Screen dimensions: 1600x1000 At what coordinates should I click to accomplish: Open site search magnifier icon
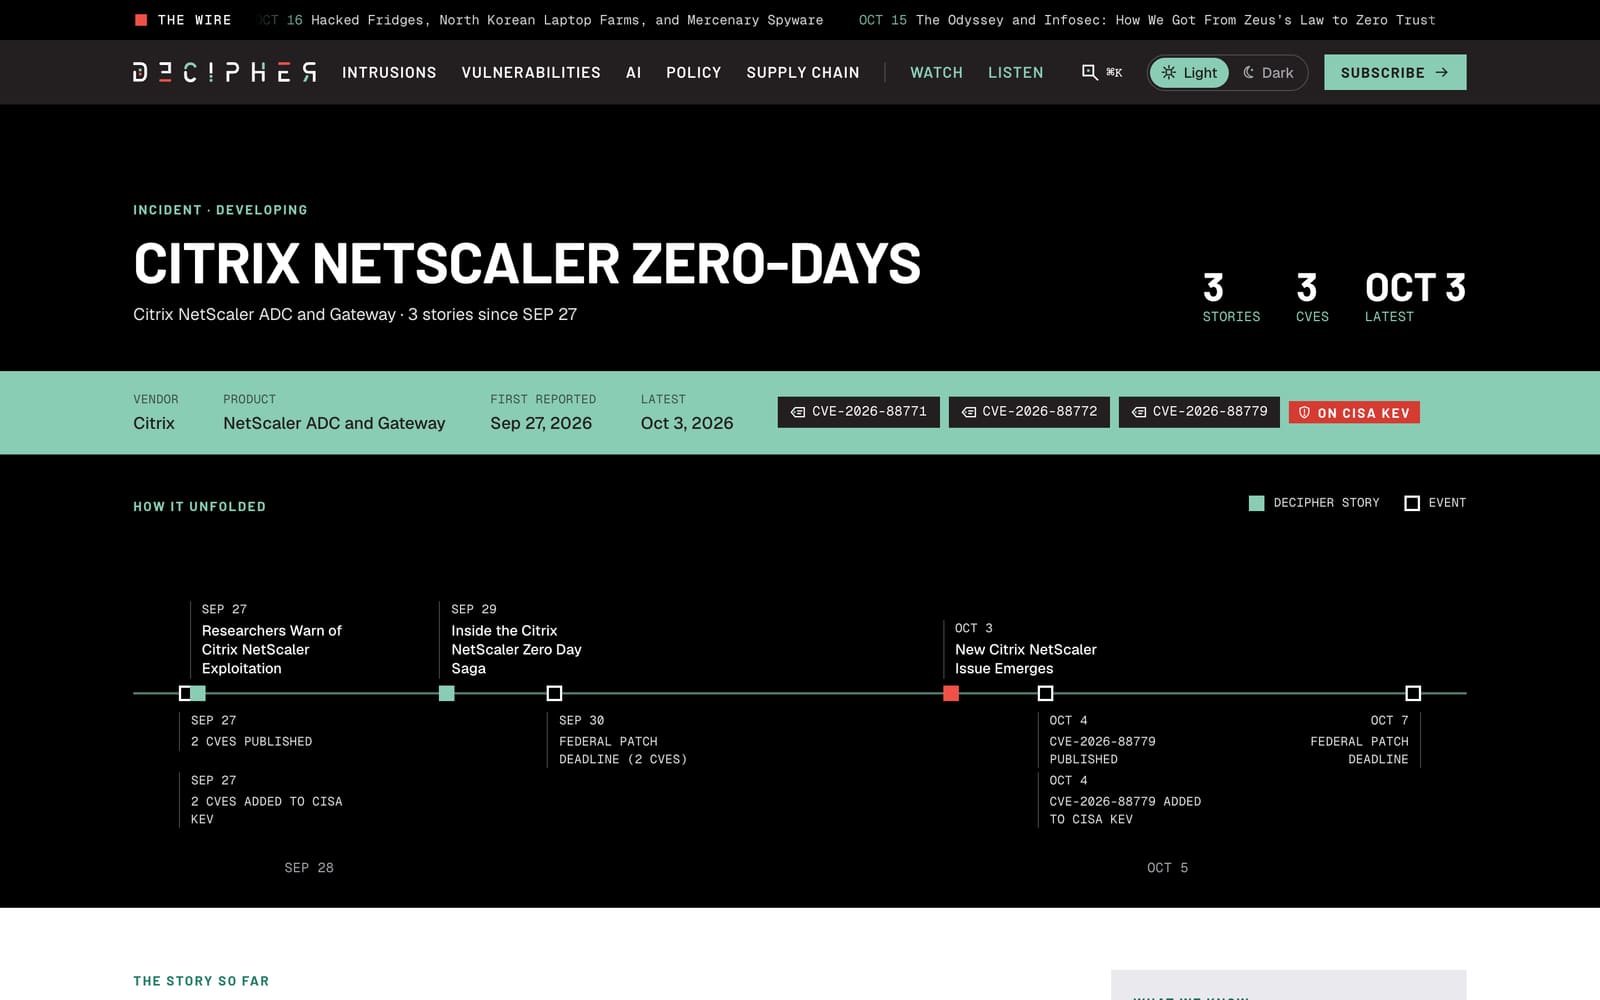point(1089,72)
